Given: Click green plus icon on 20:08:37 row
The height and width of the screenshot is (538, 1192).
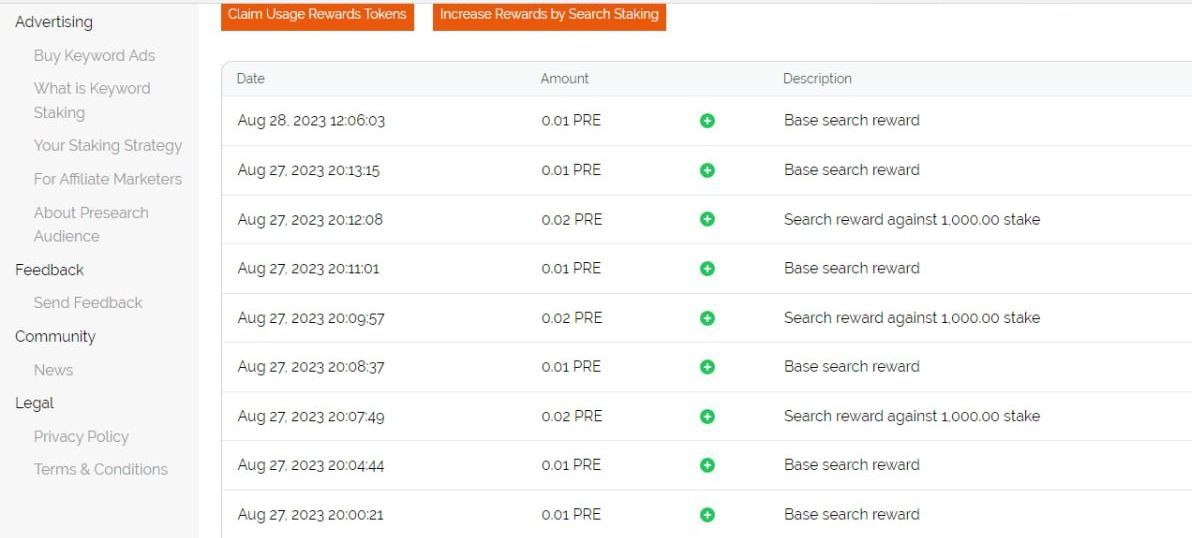Looking at the screenshot, I should 707,367.
